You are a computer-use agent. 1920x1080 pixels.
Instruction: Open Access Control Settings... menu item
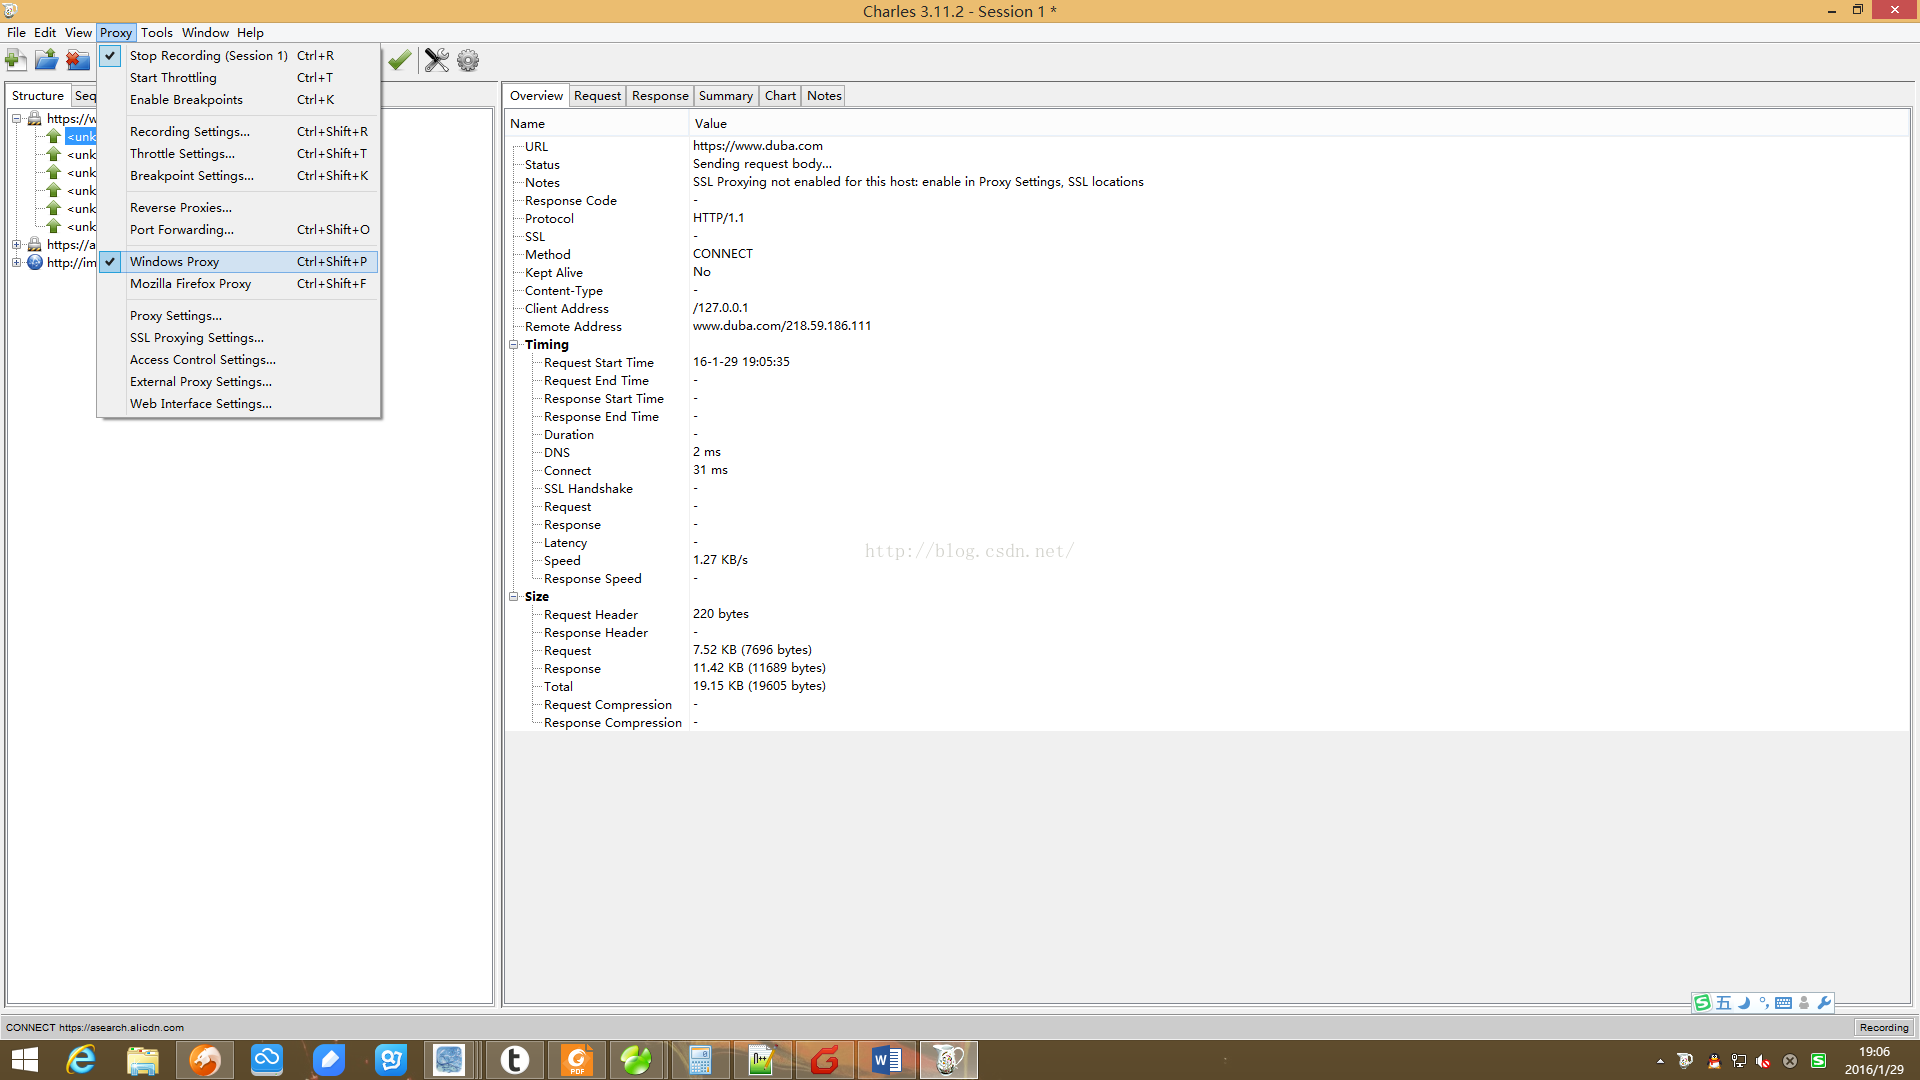tap(238, 360)
